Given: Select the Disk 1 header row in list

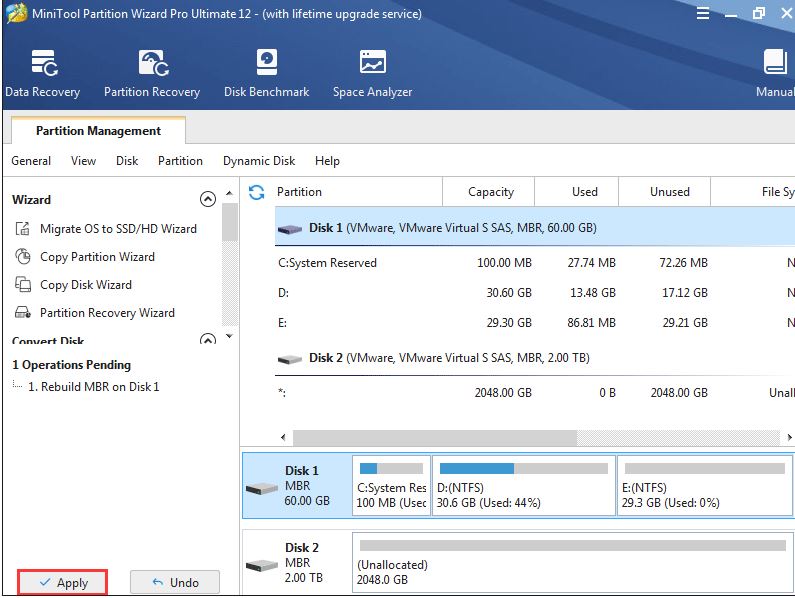Looking at the screenshot, I should (x=535, y=227).
